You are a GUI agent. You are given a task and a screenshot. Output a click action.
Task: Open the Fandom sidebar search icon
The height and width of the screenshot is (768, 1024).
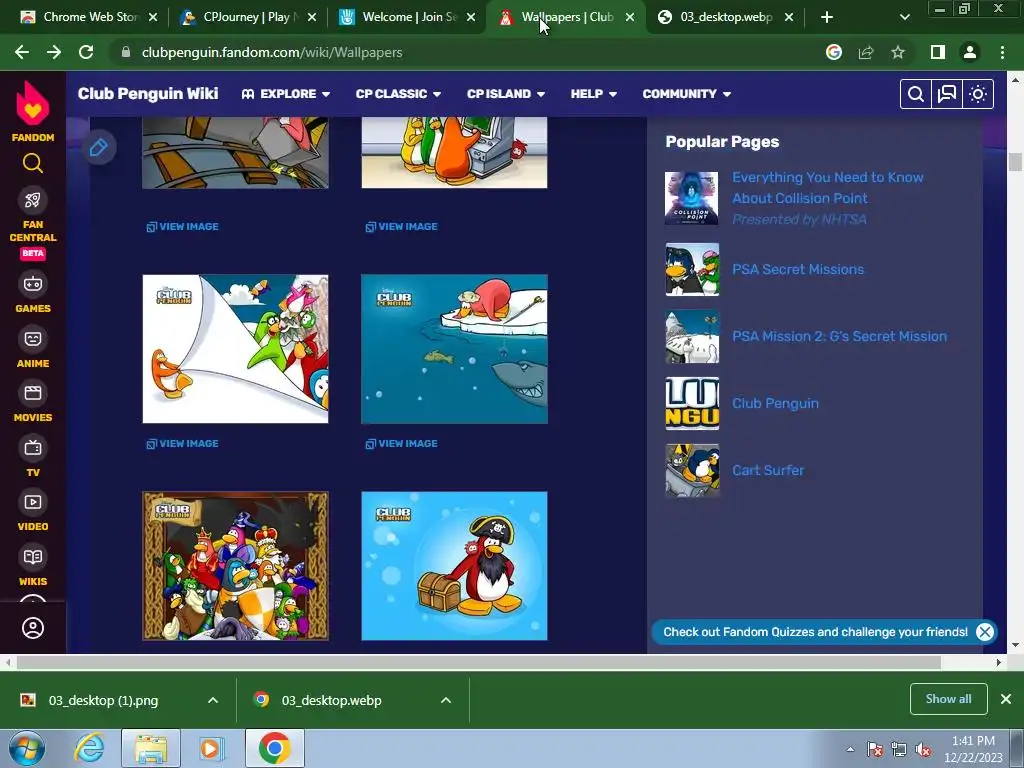(x=33, y=163)
